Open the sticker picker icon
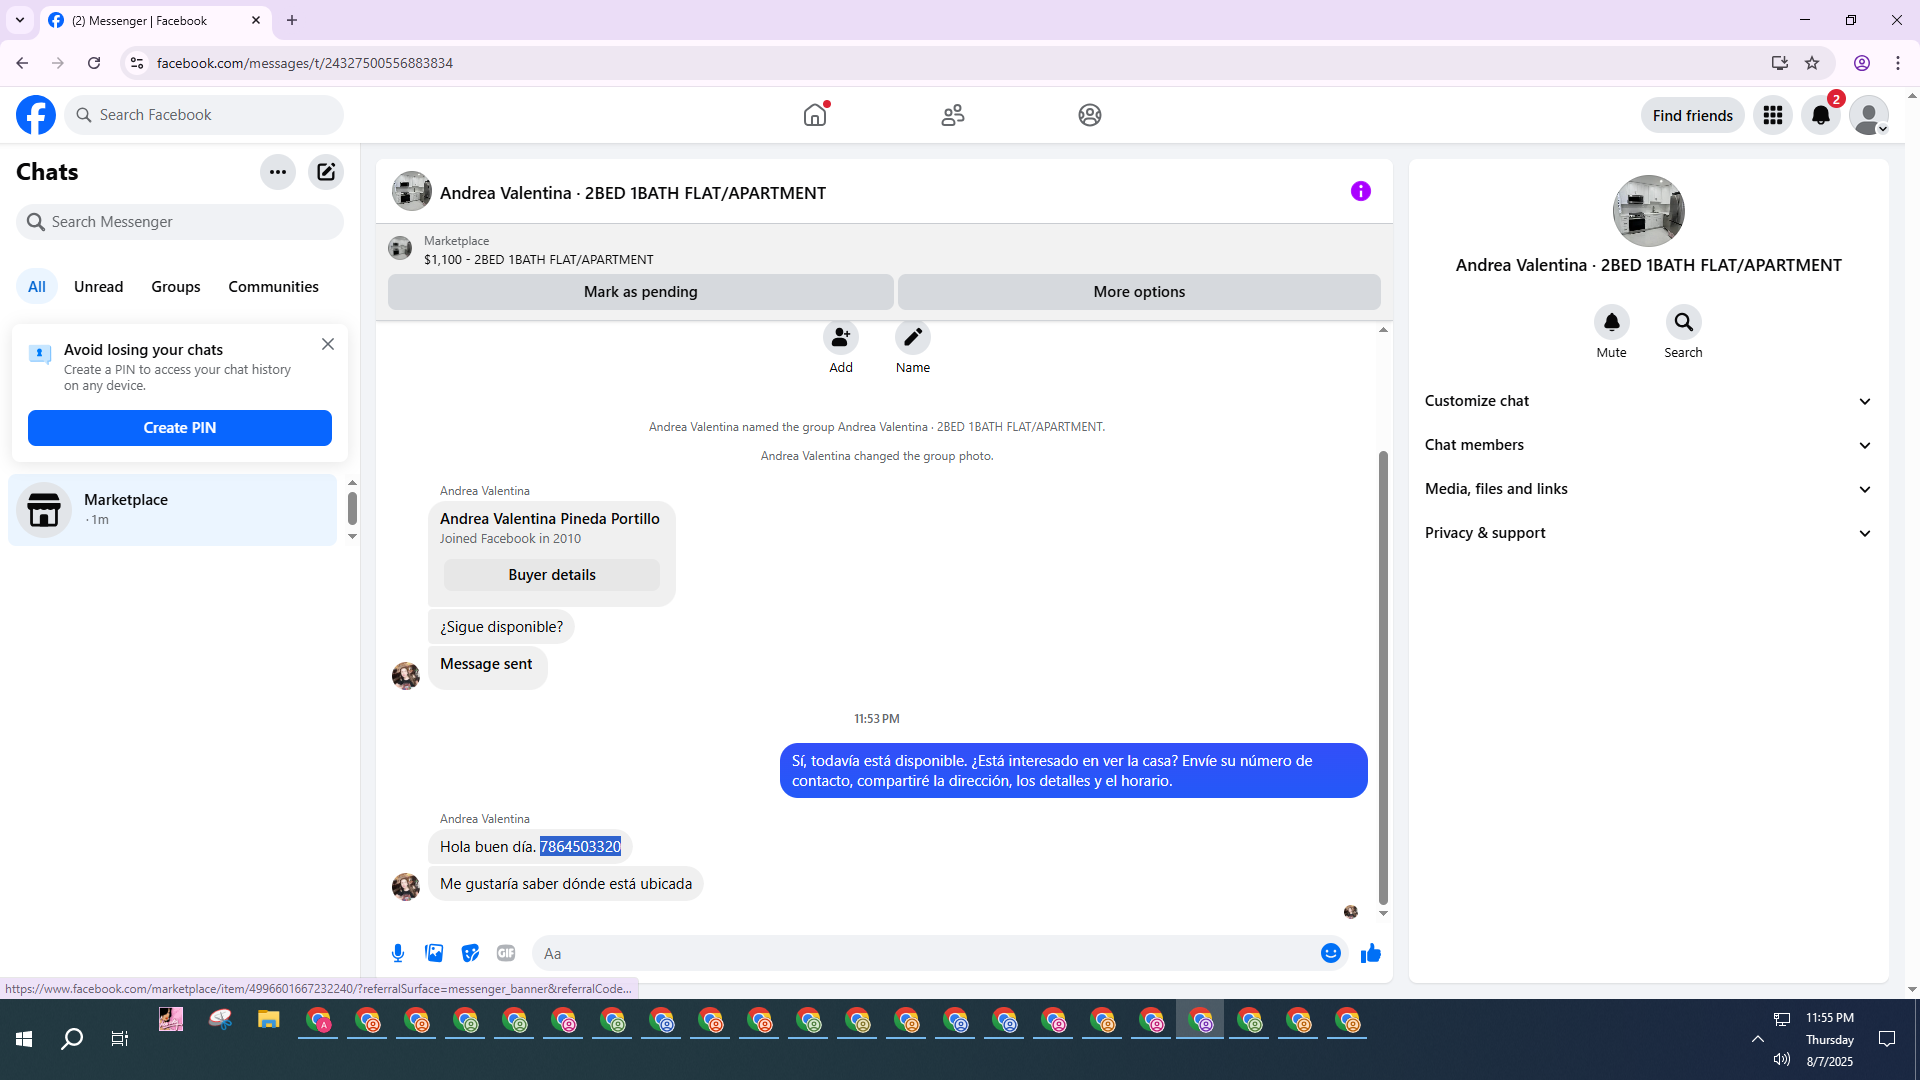Image resolution: width=1920 pixels, height=1080 pixels. pyautogui.click(x=470, y=953)
